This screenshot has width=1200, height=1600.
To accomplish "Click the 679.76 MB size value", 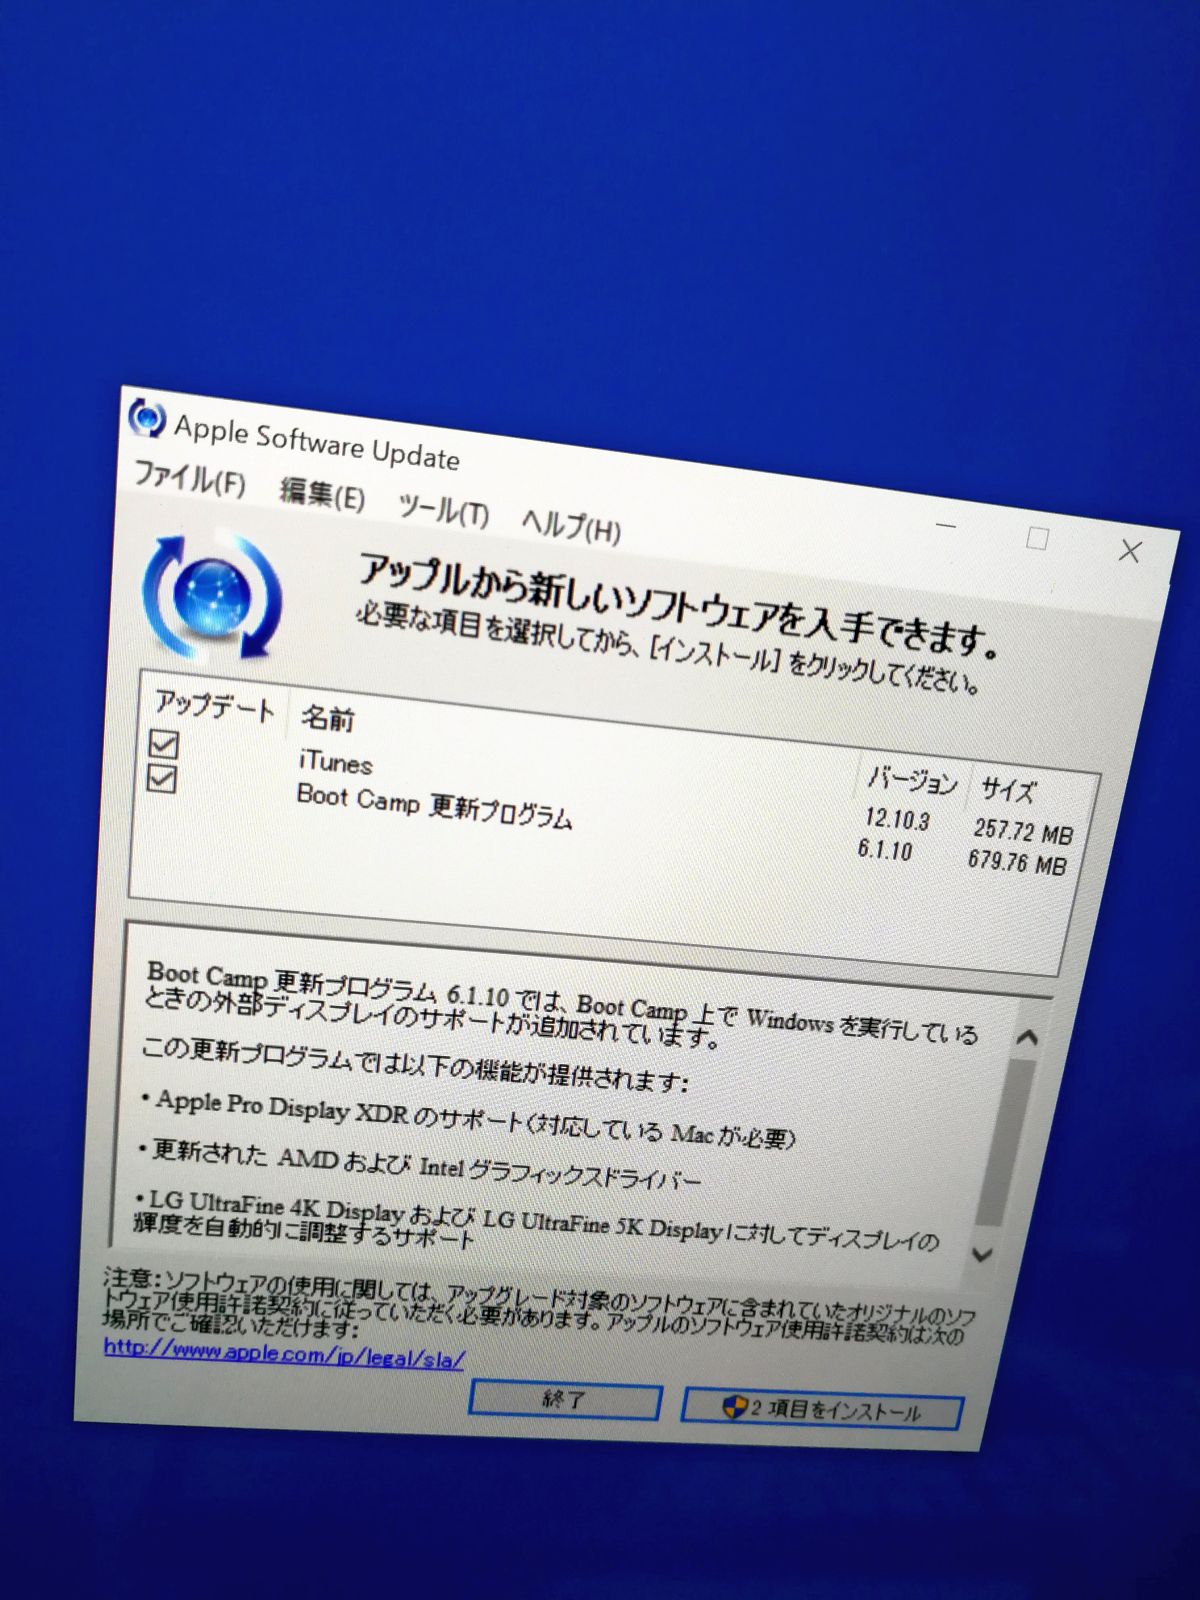I will (1016, 861).
